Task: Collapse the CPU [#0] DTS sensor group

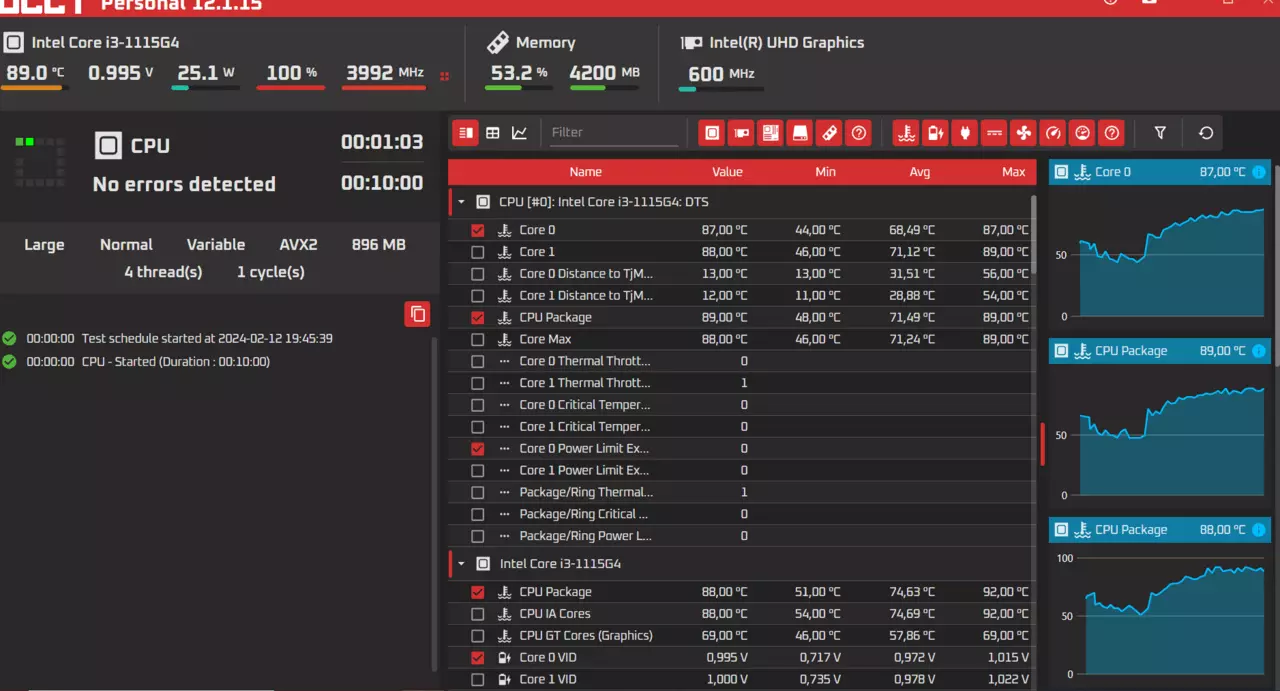Action: coord(461,202)
